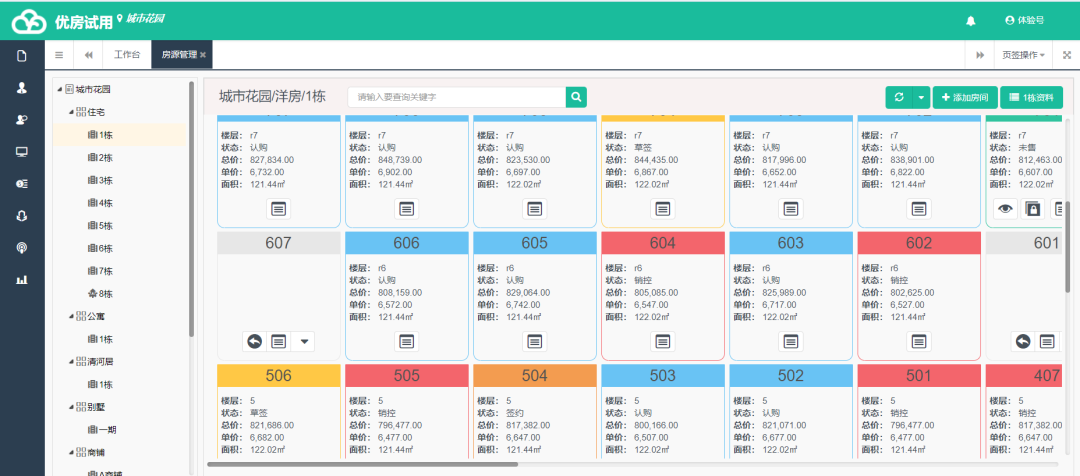Click the horizontal scrollbar under the room grid
Image resolution: width=1080 pixels, height=476 pixels.
(363, 464)
